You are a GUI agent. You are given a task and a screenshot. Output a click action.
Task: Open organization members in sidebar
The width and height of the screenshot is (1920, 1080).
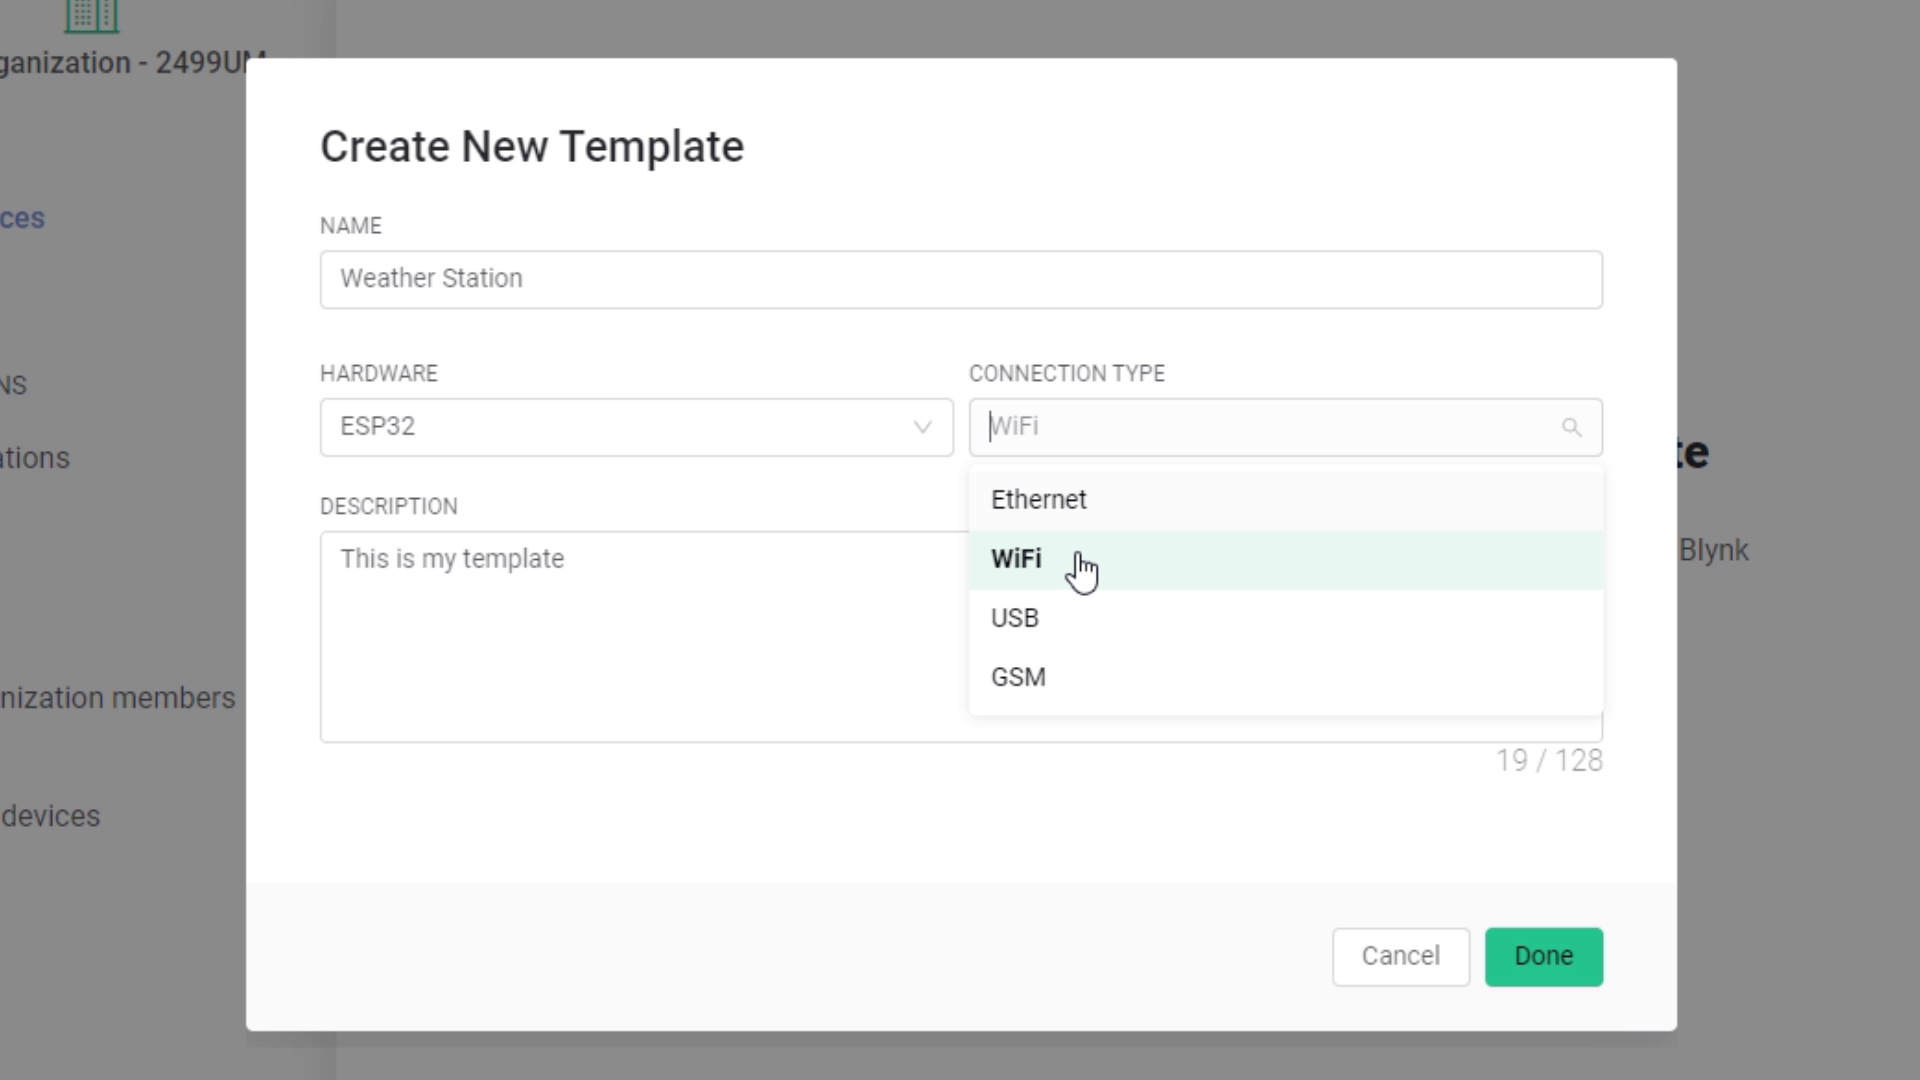(x=118, y=698)
